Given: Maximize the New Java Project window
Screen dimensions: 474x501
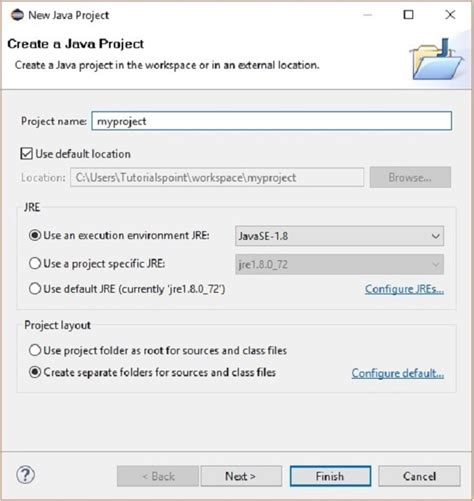Looking at the screenshot, I should [x=408, y=15].
